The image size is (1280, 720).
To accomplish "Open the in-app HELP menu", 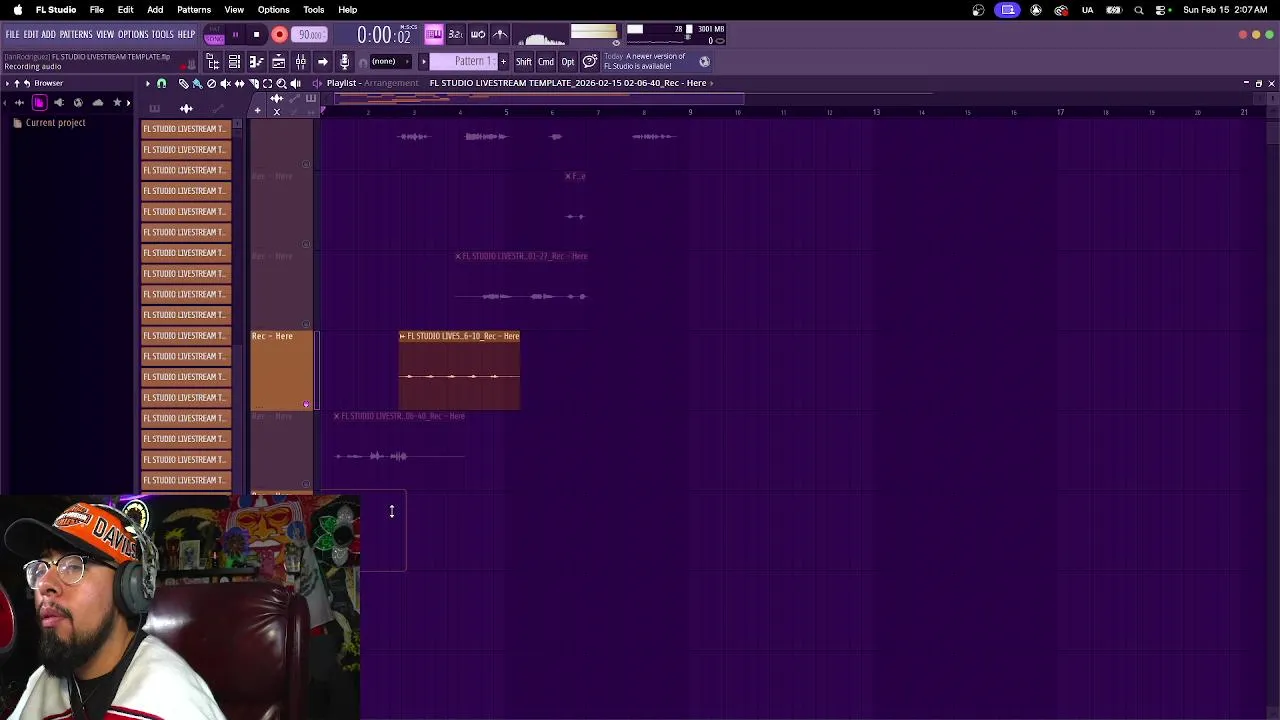I will (x=186, y=34).
